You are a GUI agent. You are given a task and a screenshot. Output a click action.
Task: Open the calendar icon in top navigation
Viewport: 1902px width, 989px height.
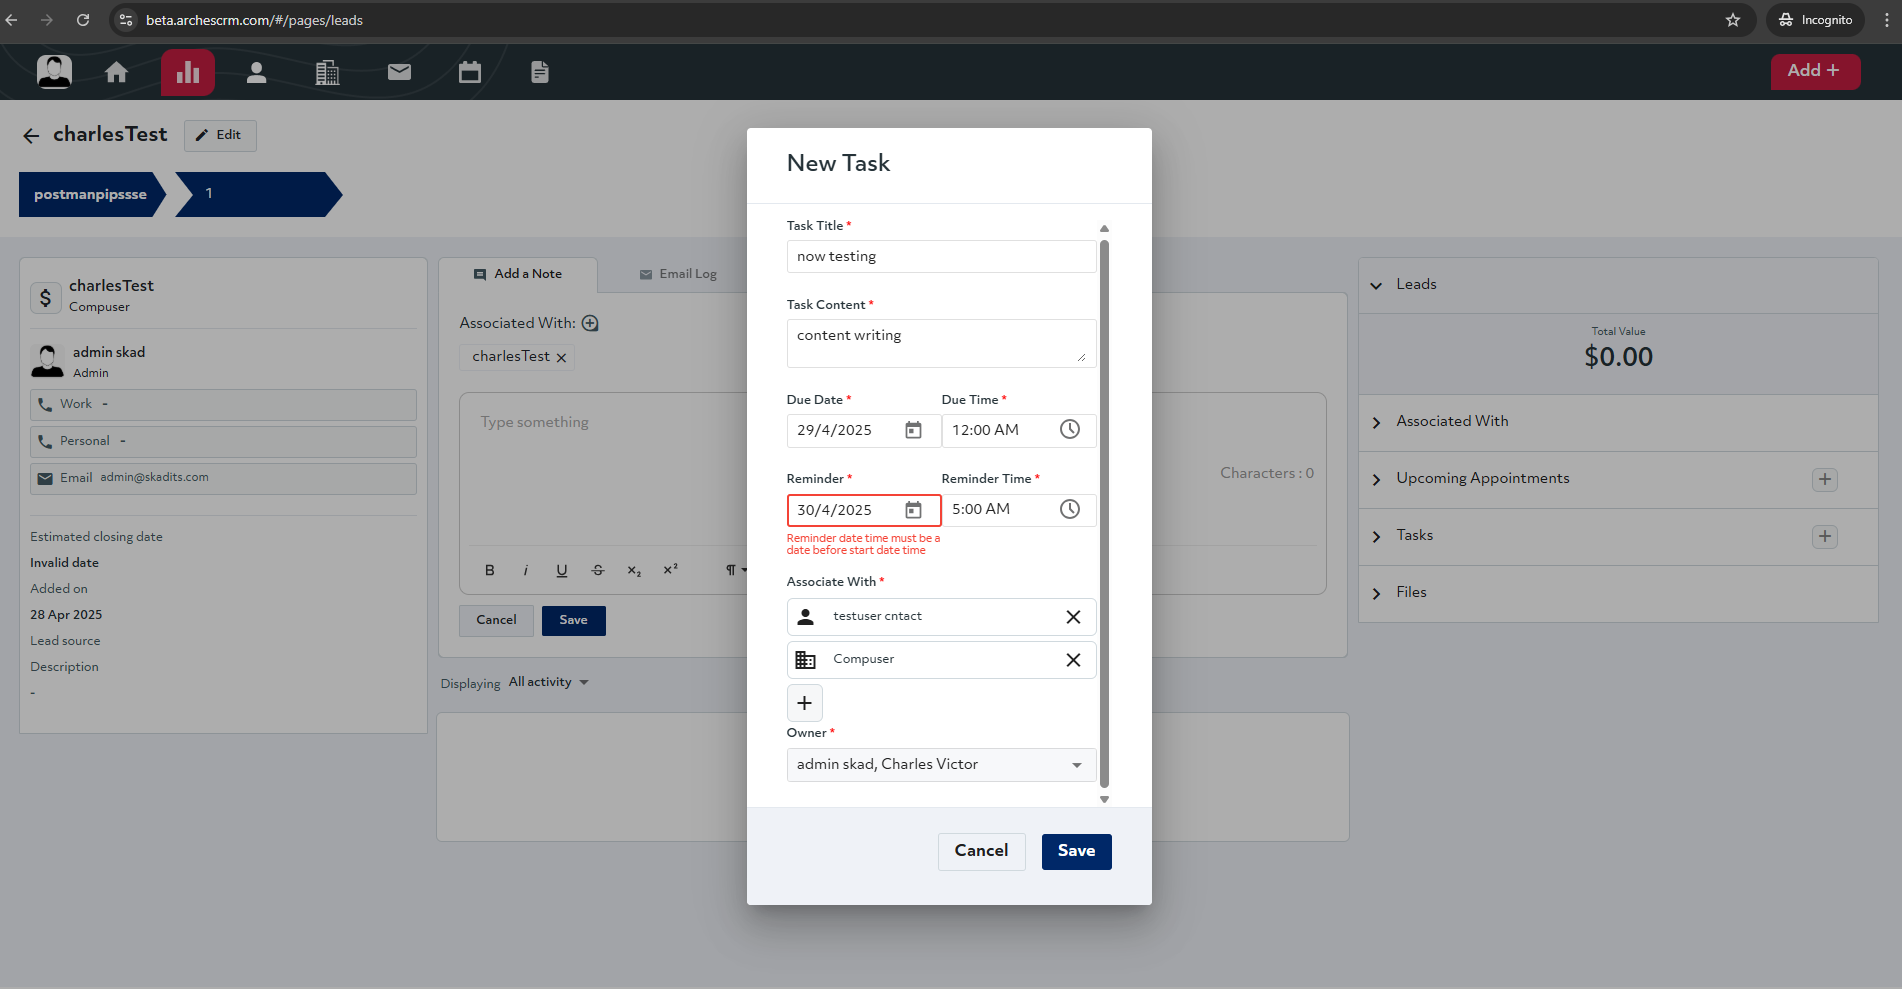click(x=470, y=72)
